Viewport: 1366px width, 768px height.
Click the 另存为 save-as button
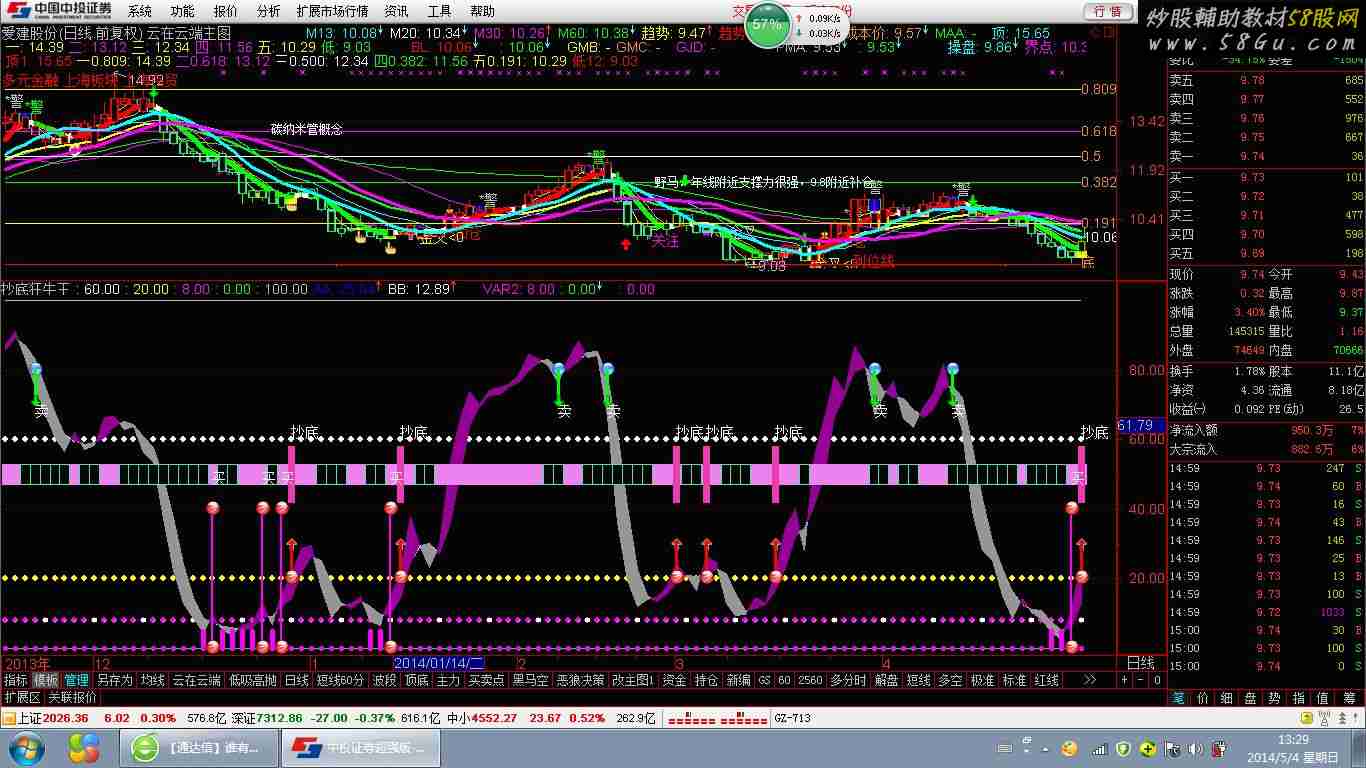(114, 680)
